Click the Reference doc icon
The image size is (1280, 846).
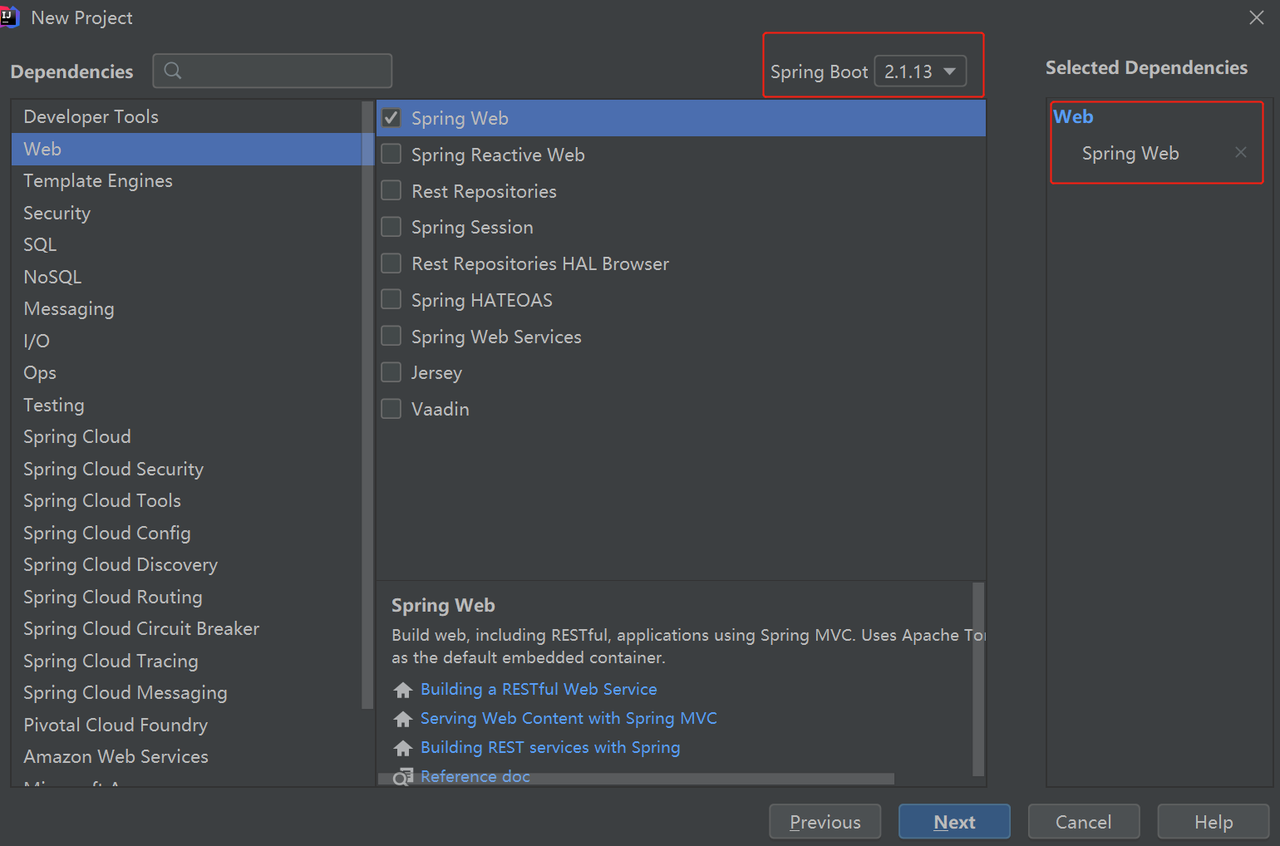point(403,777)
